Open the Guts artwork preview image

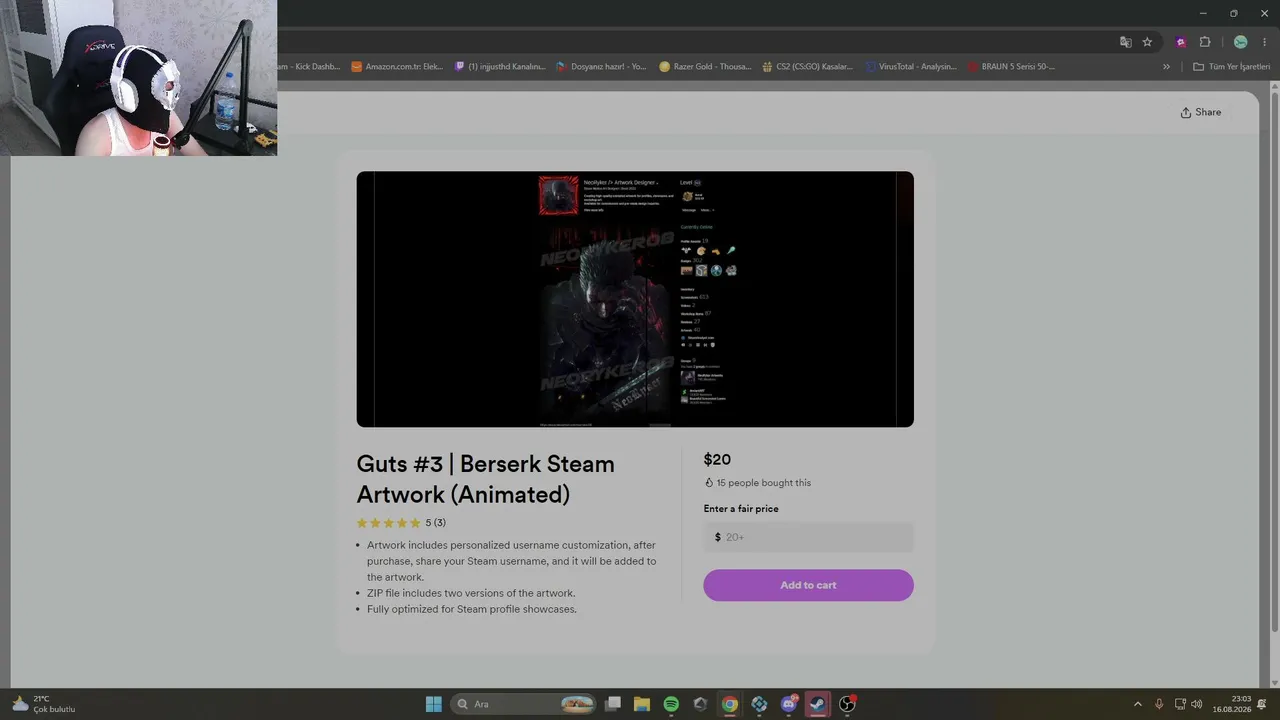635,299
